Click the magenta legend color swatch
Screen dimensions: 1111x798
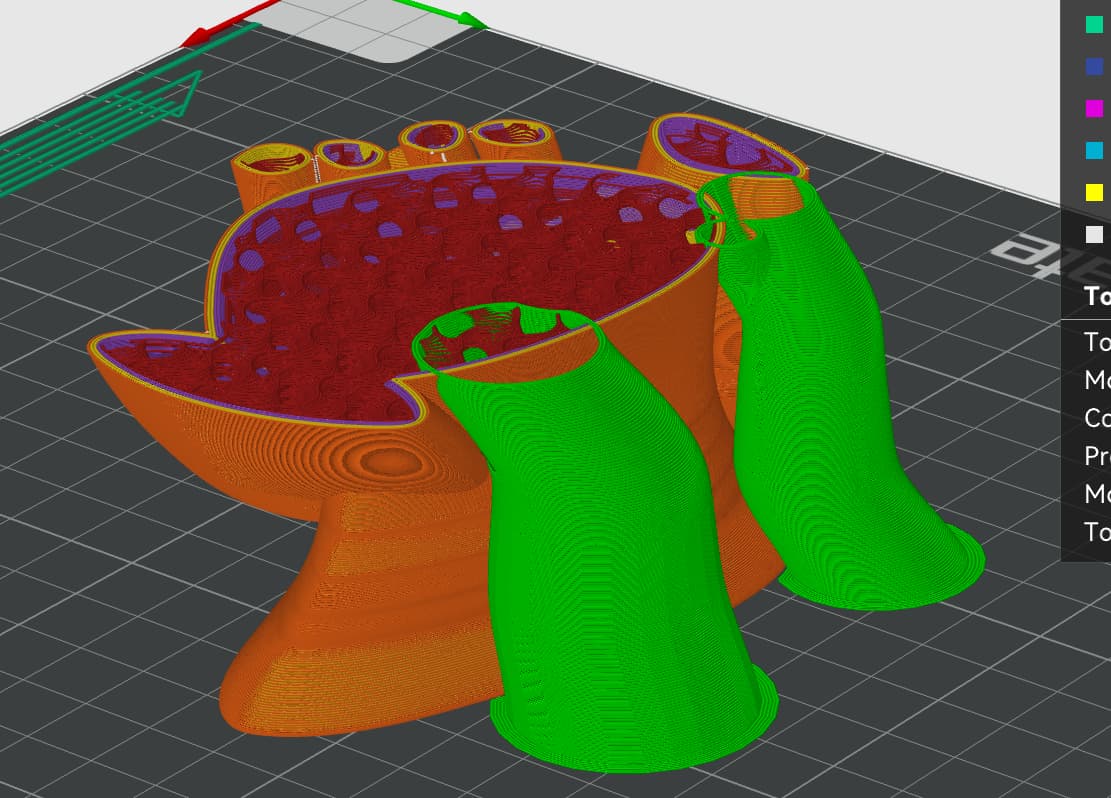[x=1095, y=108]
